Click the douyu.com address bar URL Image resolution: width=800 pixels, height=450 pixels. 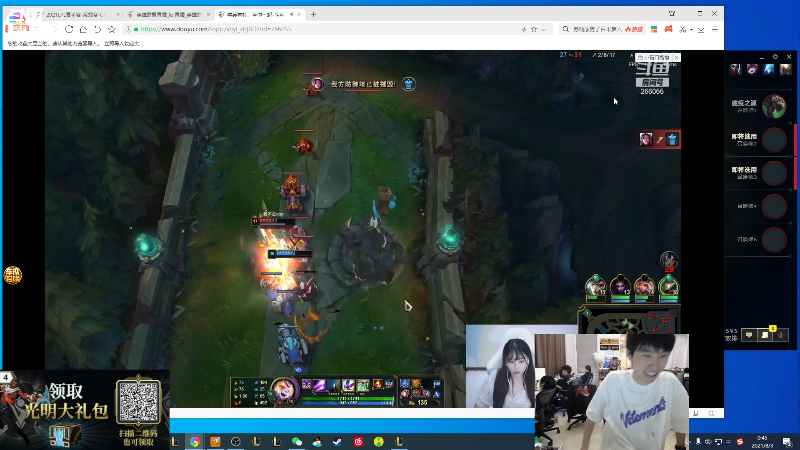tap(215, 29)
